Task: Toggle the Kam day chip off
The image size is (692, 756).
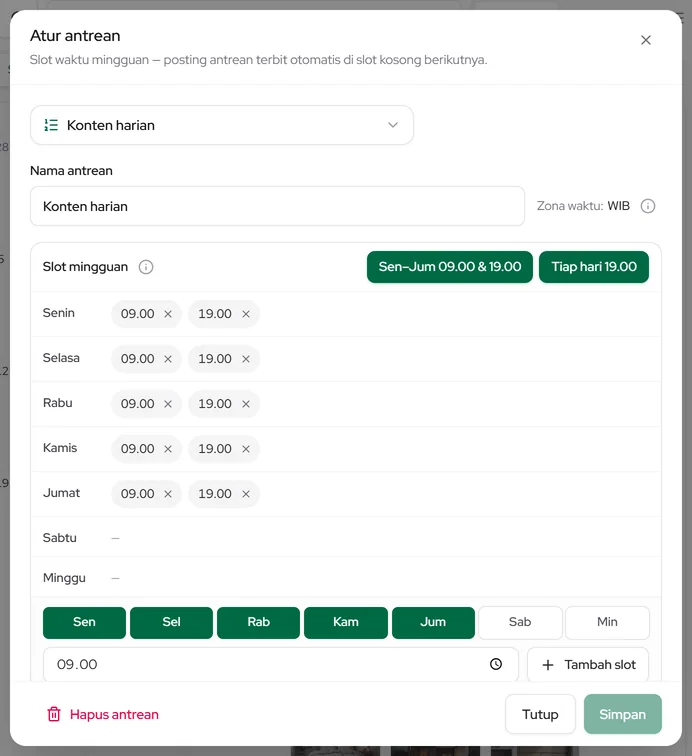Action: pyautogui.click(x=346, y=622)
